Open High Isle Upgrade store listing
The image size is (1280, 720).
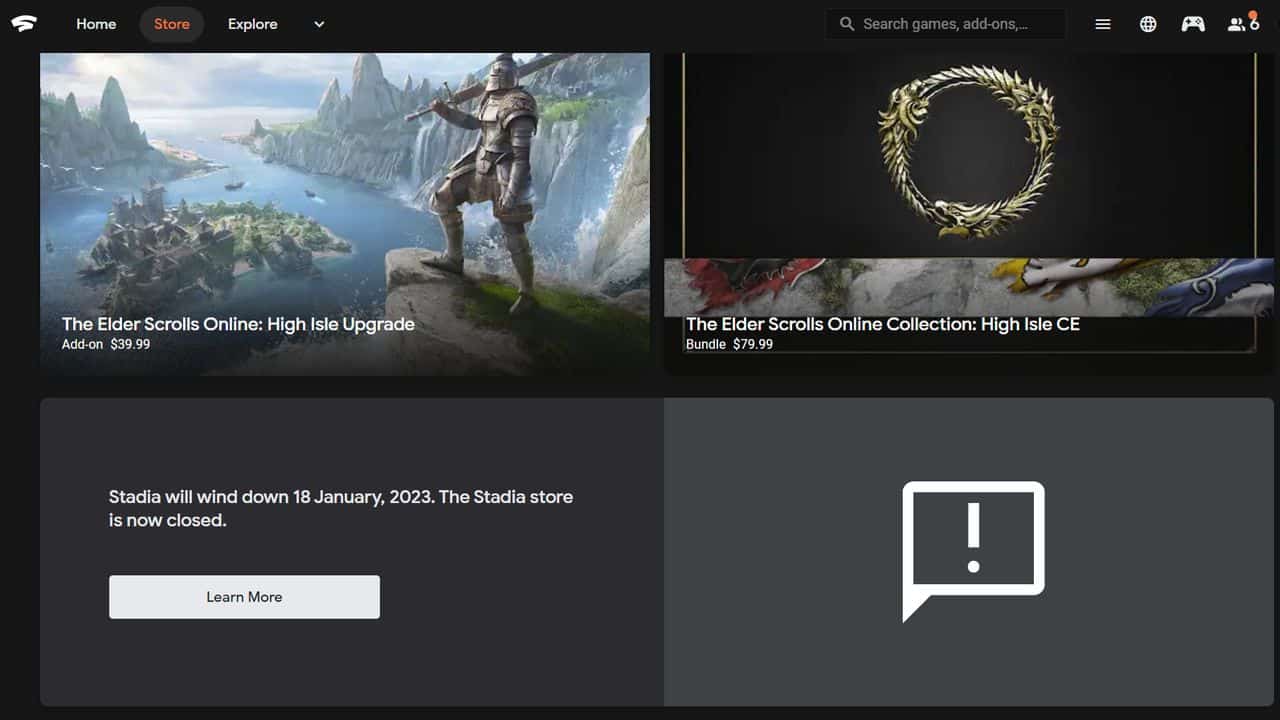click(238, 324)
